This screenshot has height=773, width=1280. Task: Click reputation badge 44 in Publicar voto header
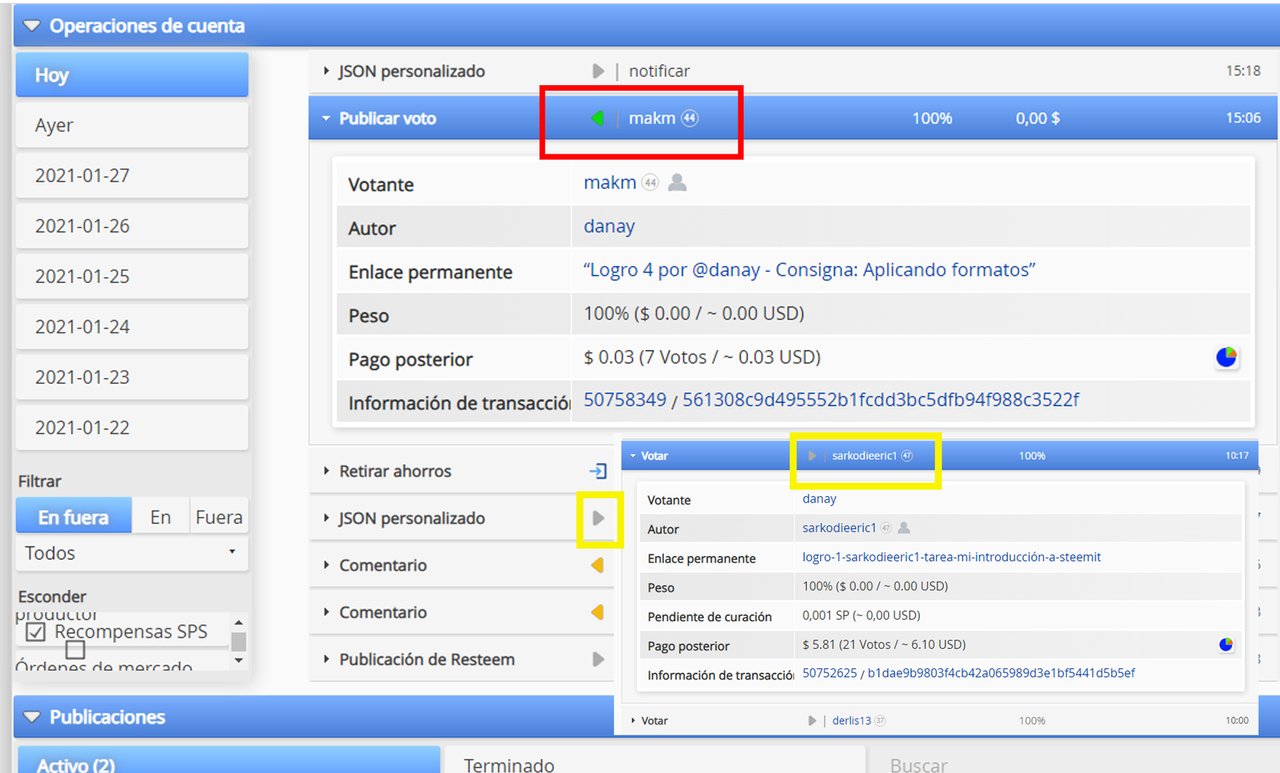click(690, 118)
